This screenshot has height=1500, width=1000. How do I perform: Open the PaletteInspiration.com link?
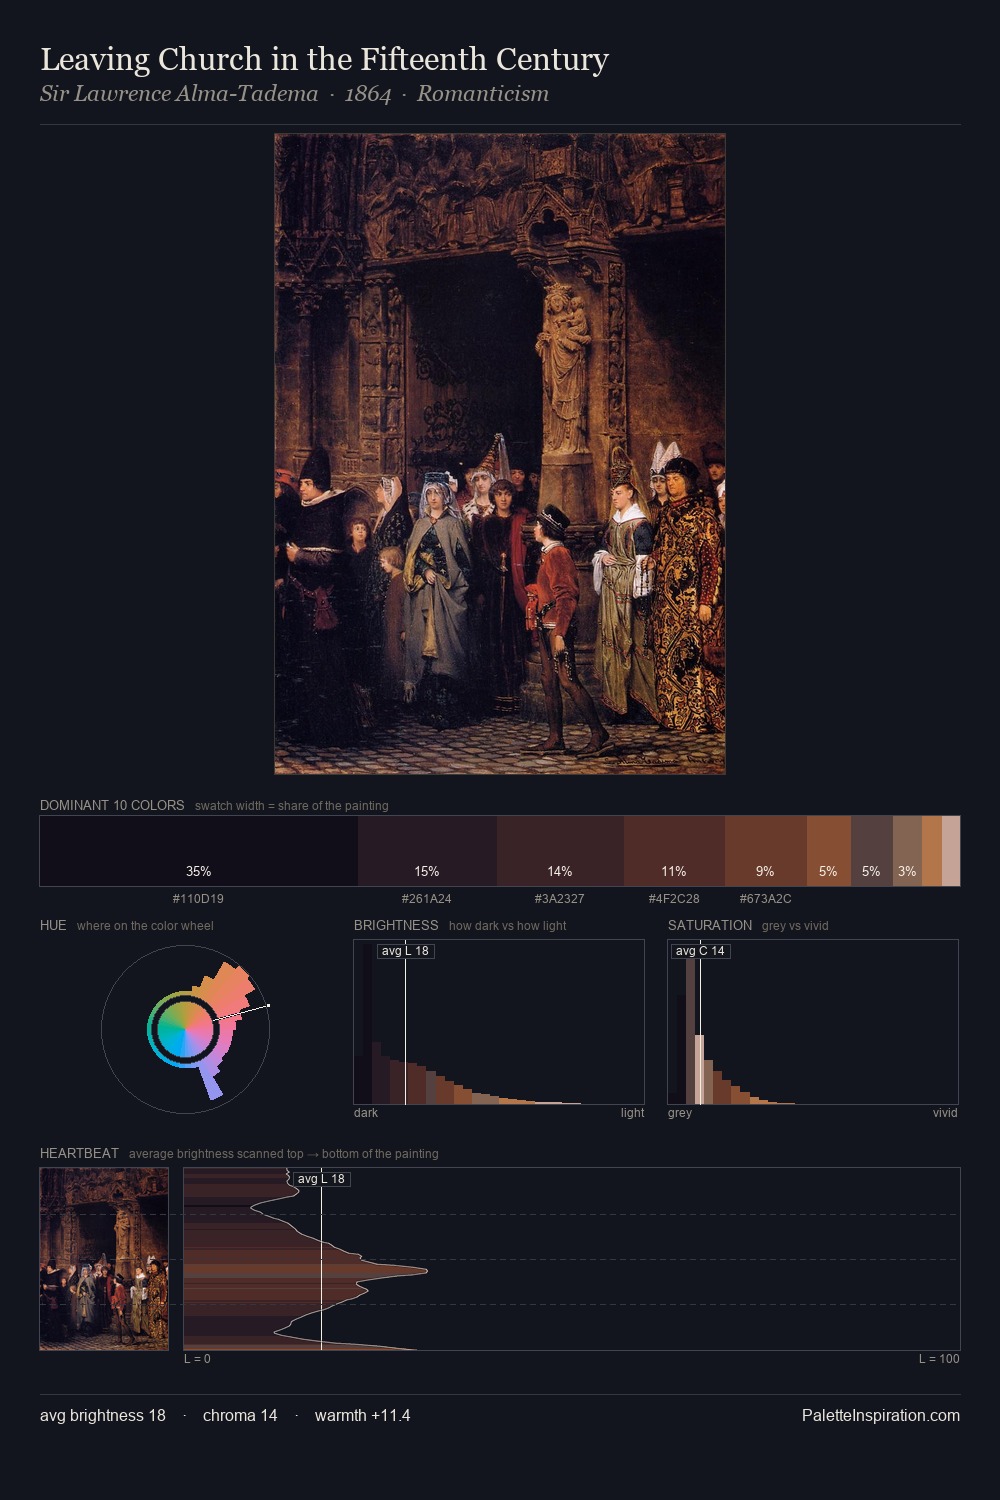(881, 1416)
